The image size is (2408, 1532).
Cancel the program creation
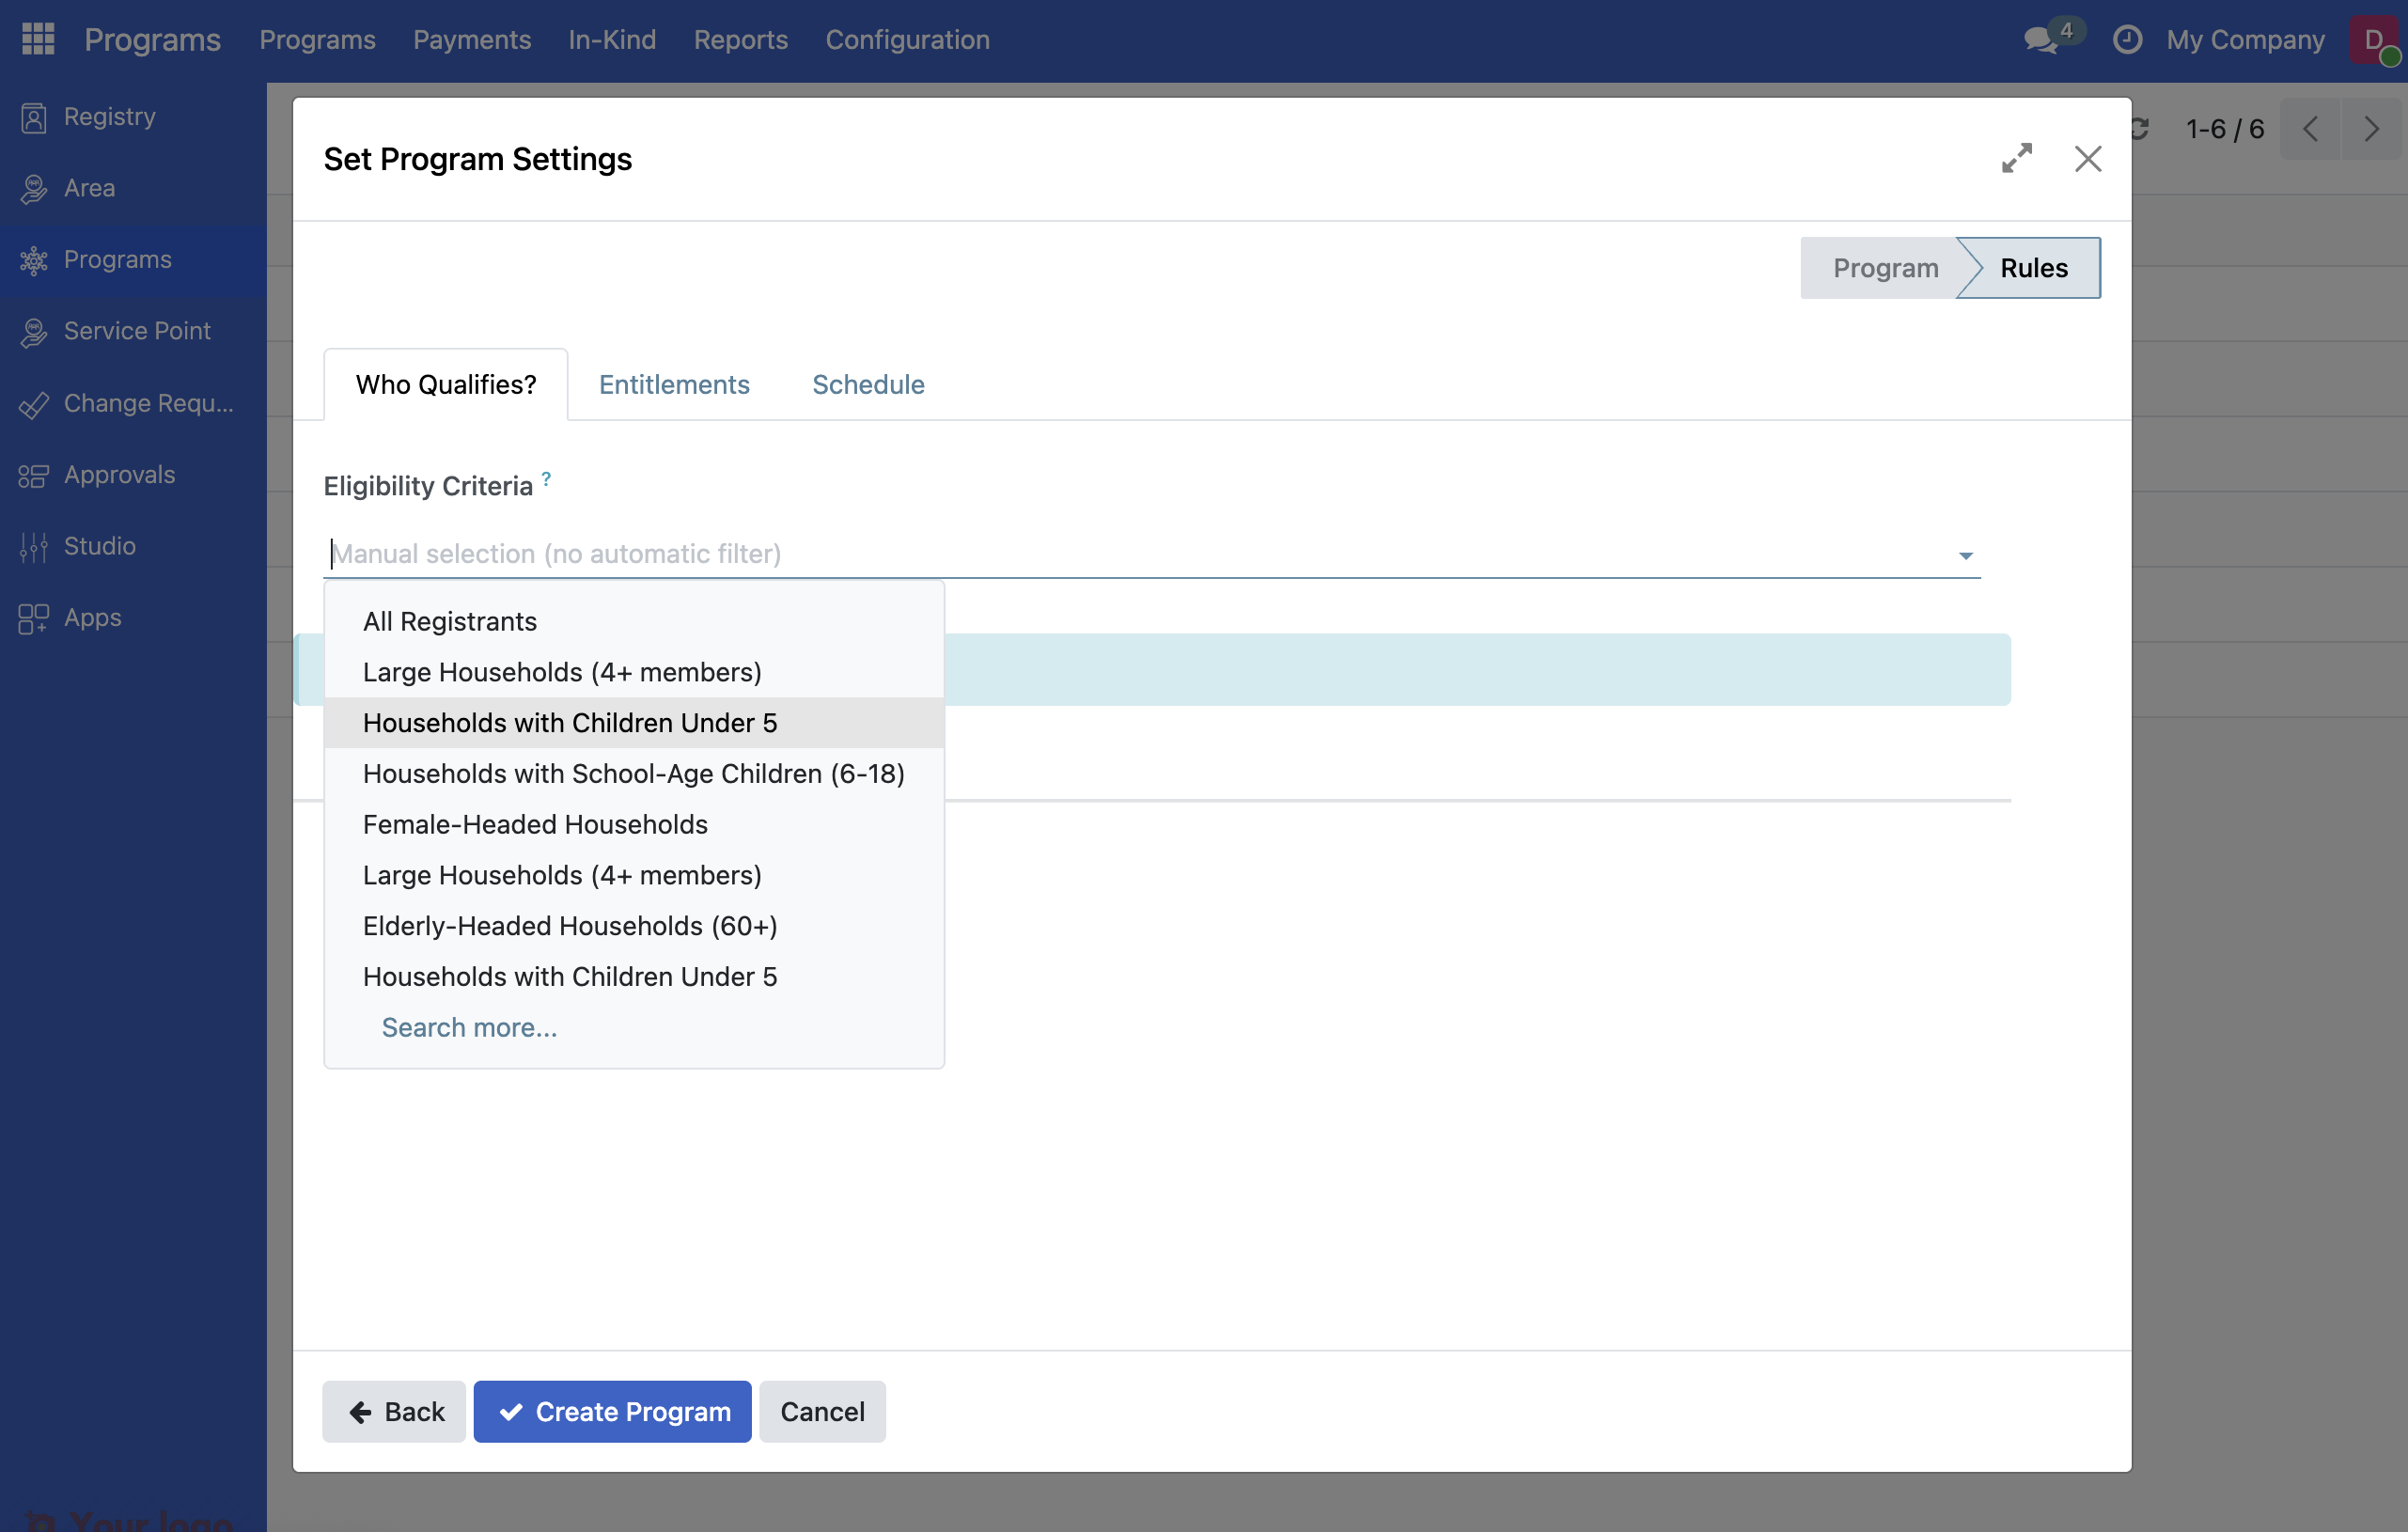[x=821, y=1411]
